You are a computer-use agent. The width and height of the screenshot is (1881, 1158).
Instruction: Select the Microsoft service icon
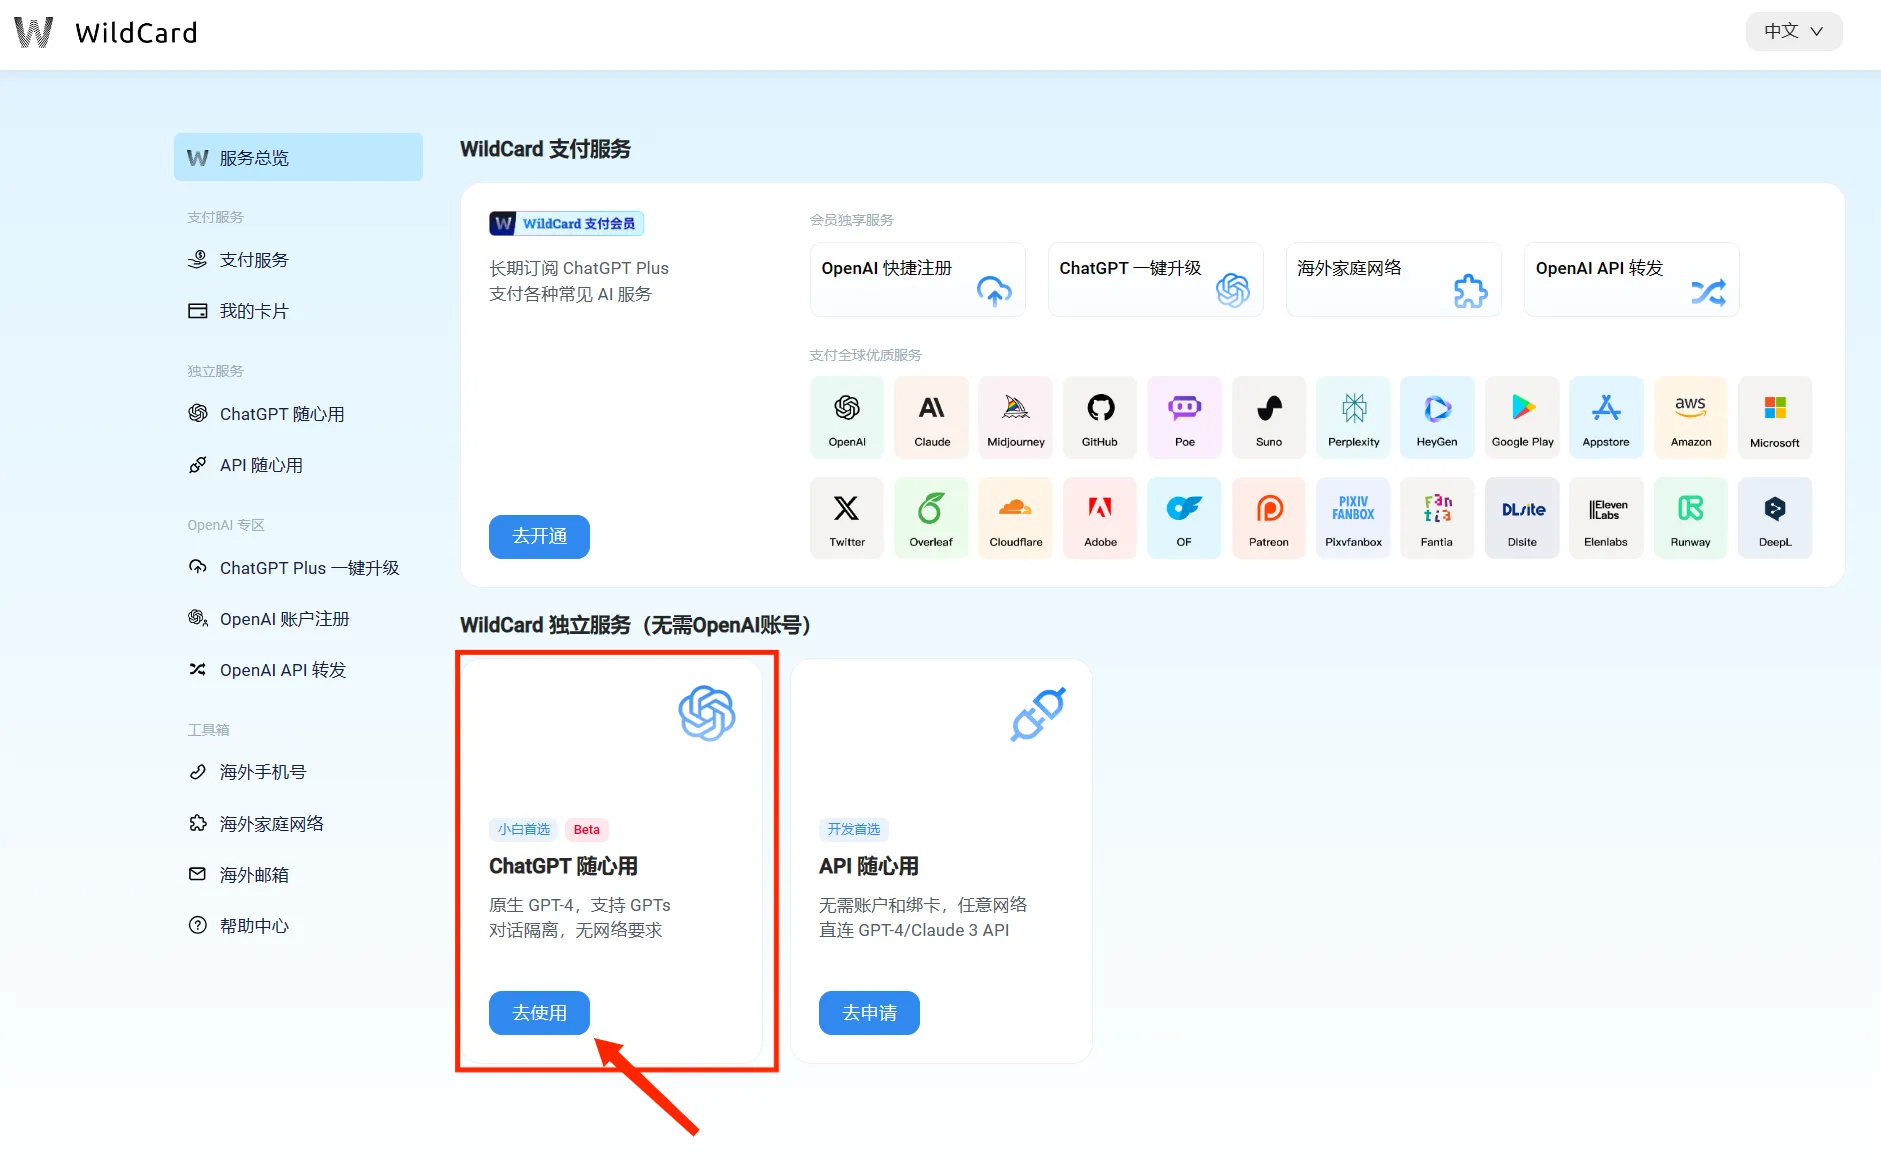coord(1775,417)
